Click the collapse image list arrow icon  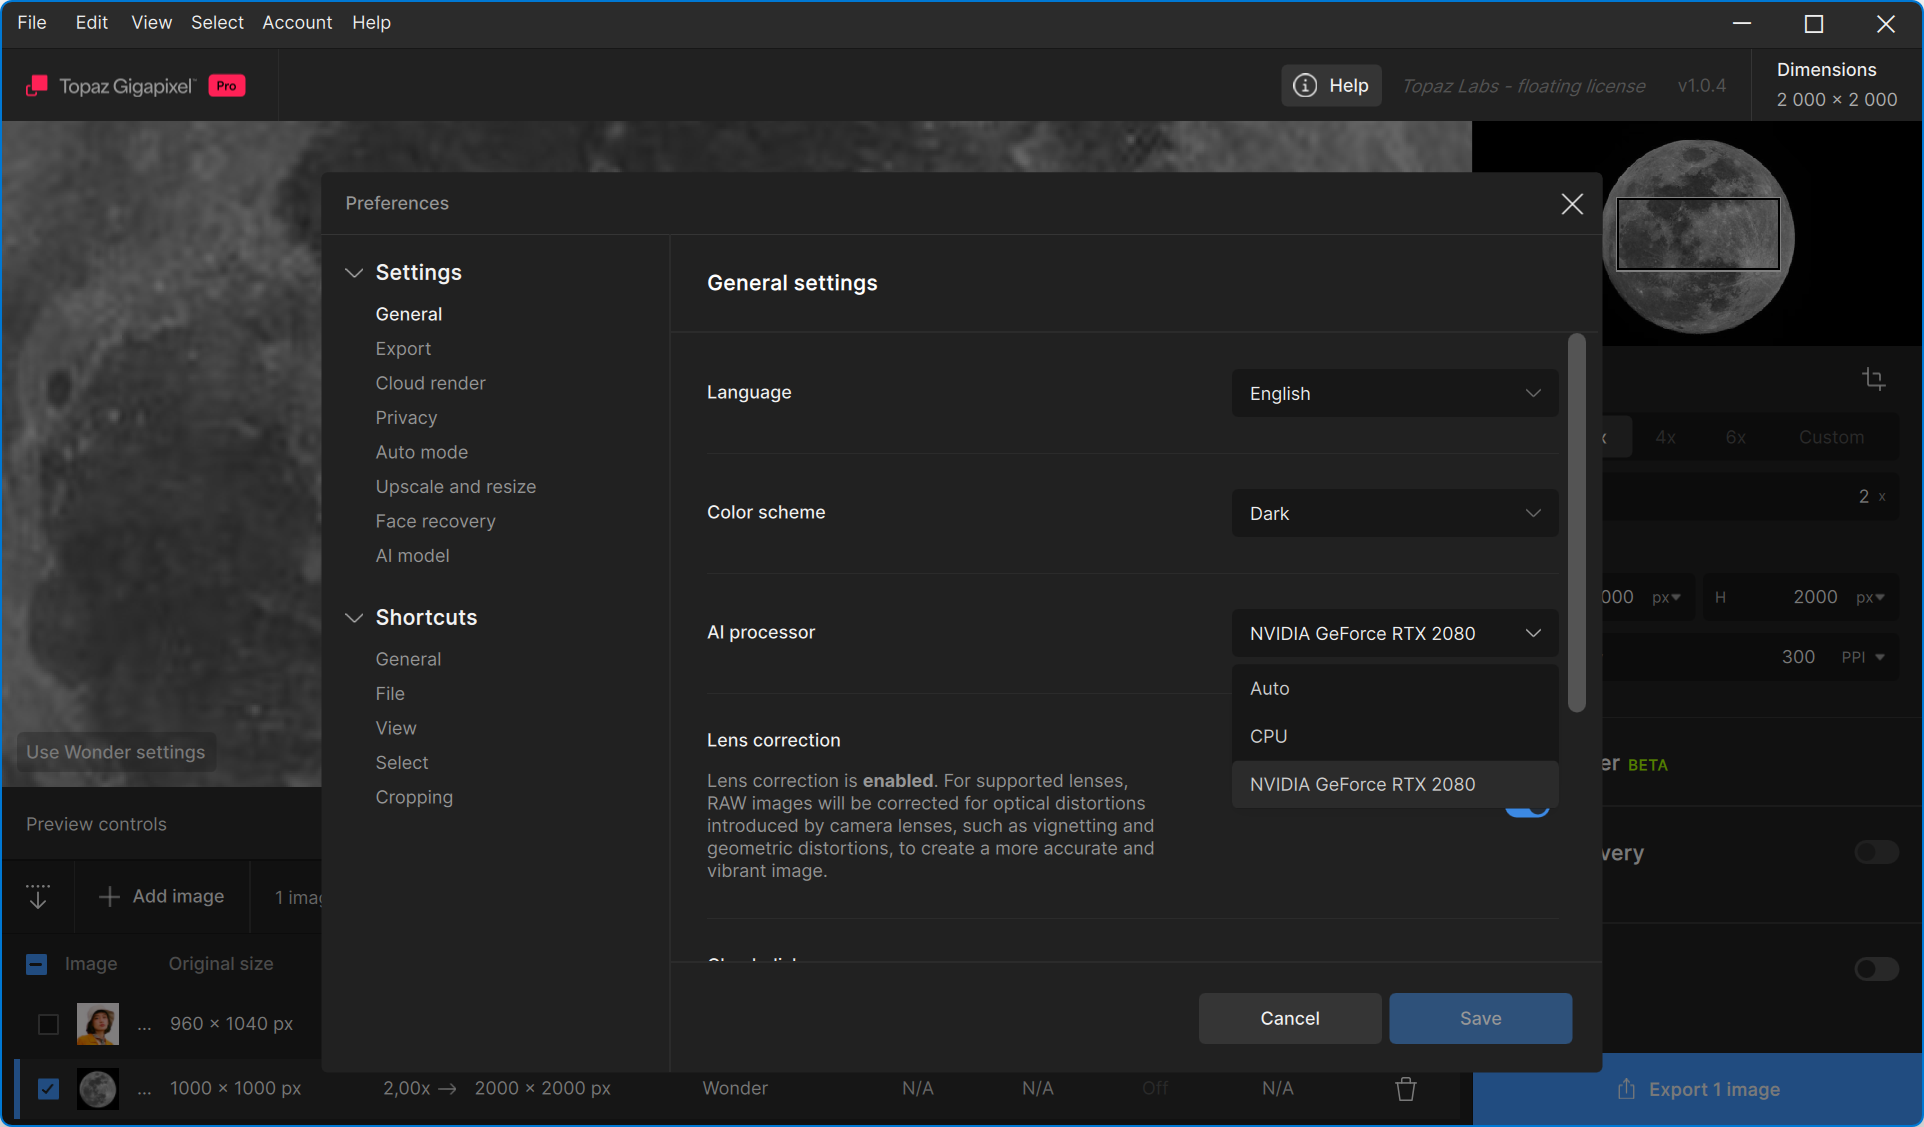(x=38, y=896)
